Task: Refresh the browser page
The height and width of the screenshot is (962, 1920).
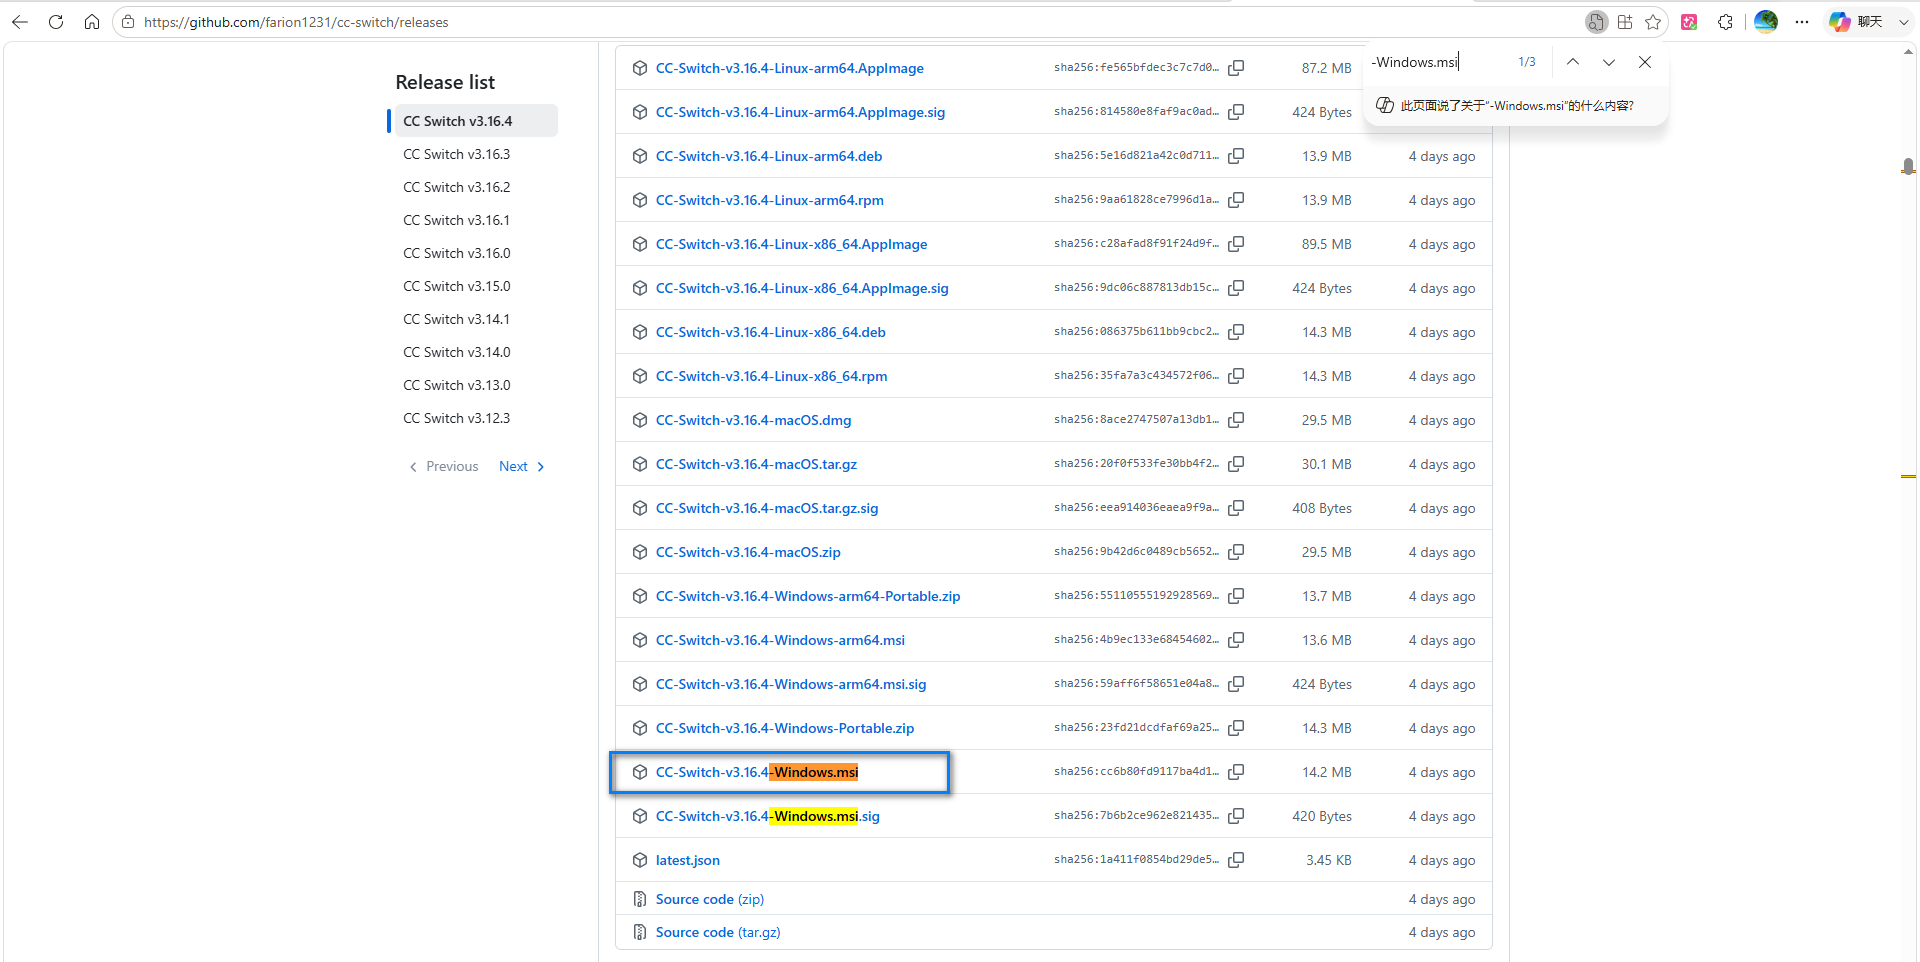Action: (x=56, y=22)
